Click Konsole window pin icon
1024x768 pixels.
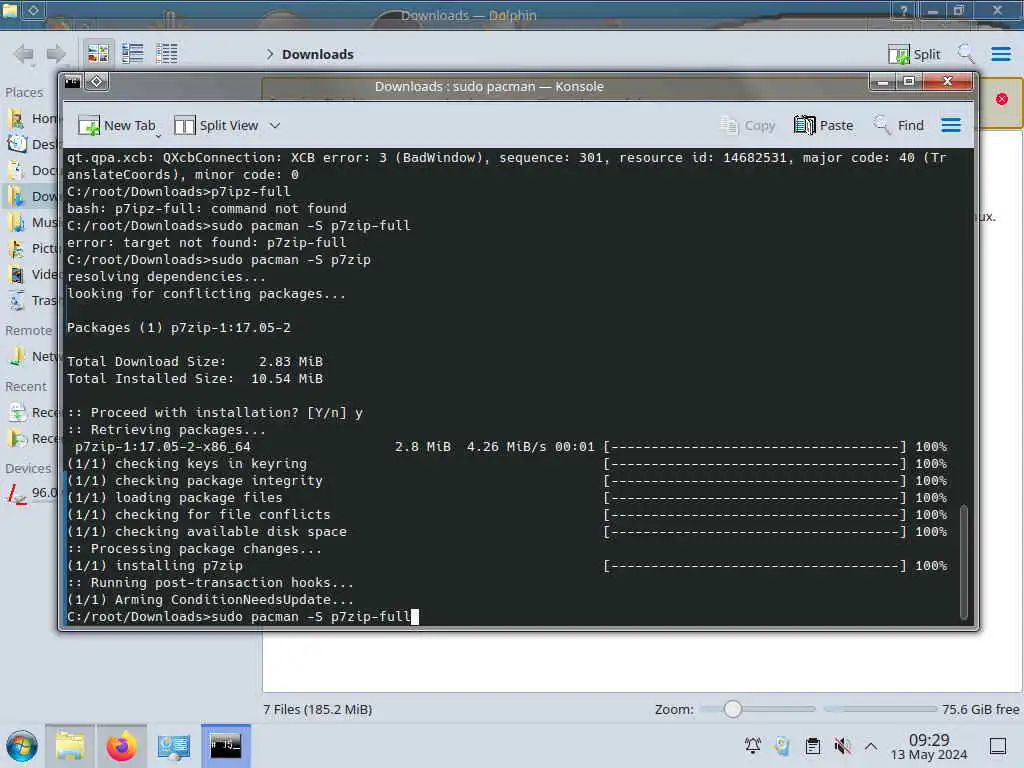pos(97,82)
